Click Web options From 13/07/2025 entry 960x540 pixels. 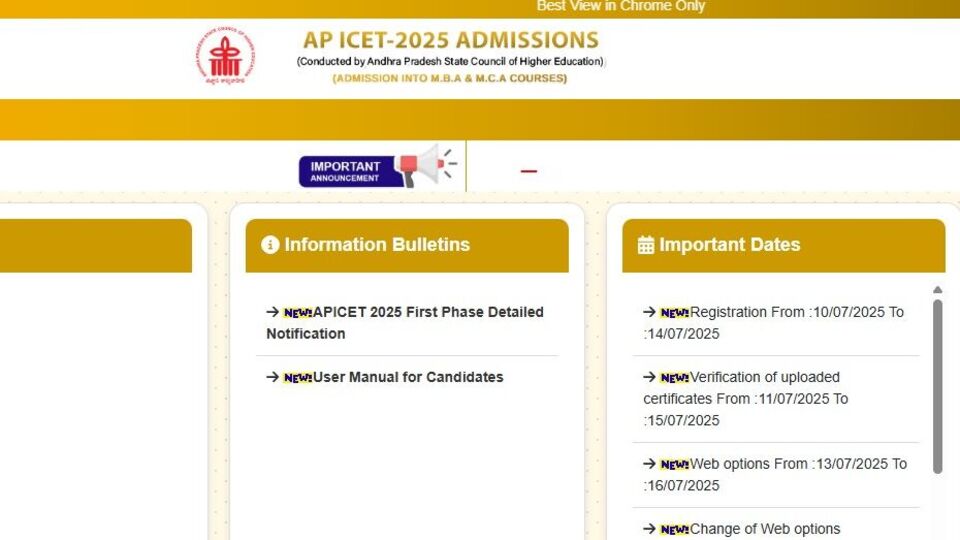775,474
